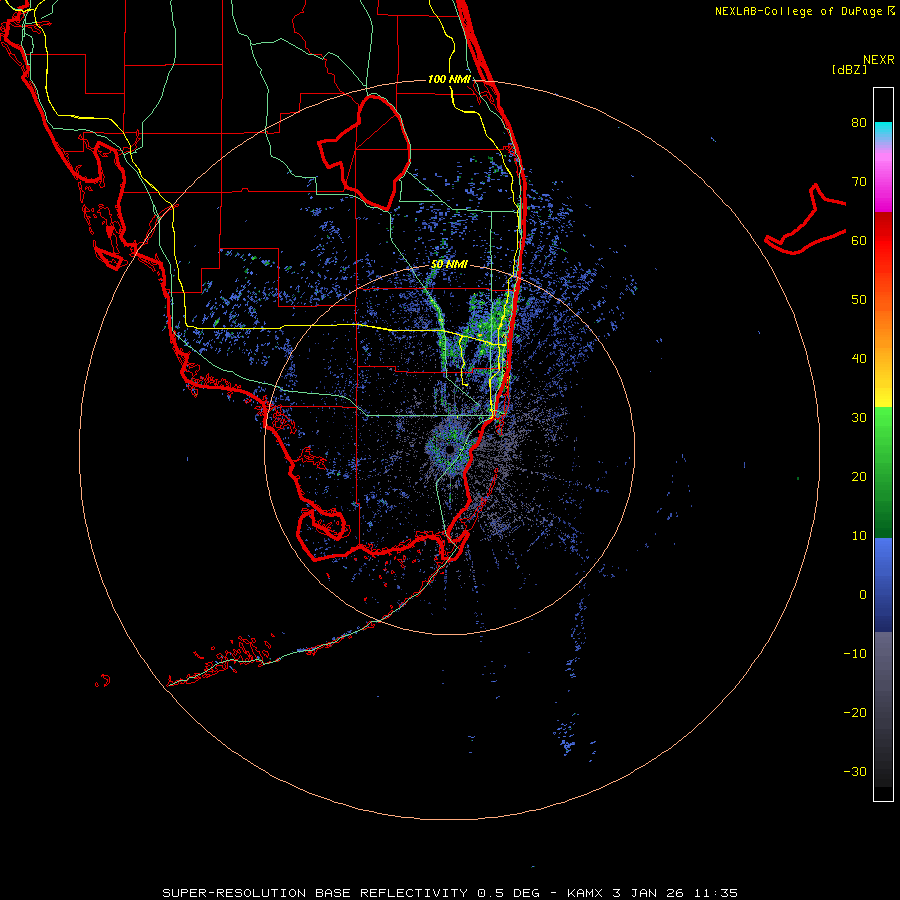Click the 10 value on the dBZ scale
900x900 pixels.
click(x=859, y=536)
